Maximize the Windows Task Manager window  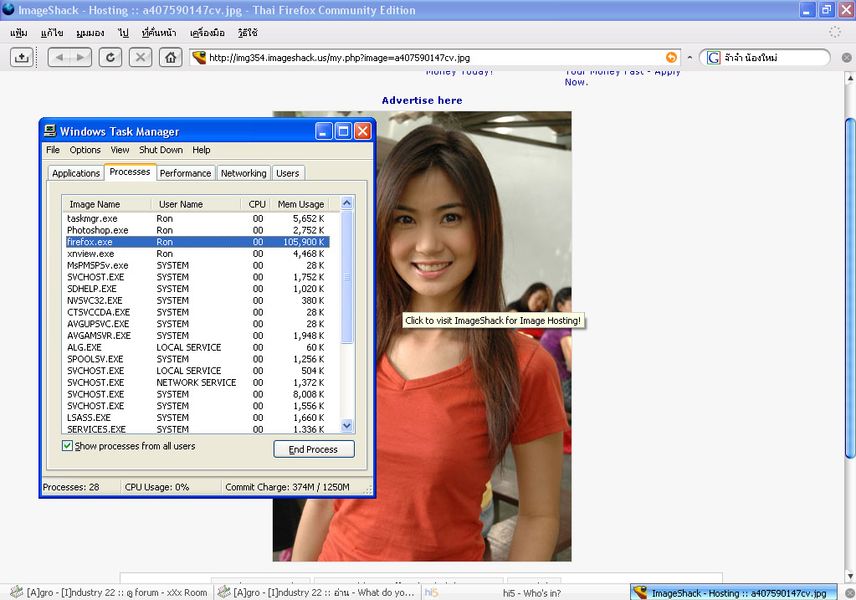coord(343,131)
